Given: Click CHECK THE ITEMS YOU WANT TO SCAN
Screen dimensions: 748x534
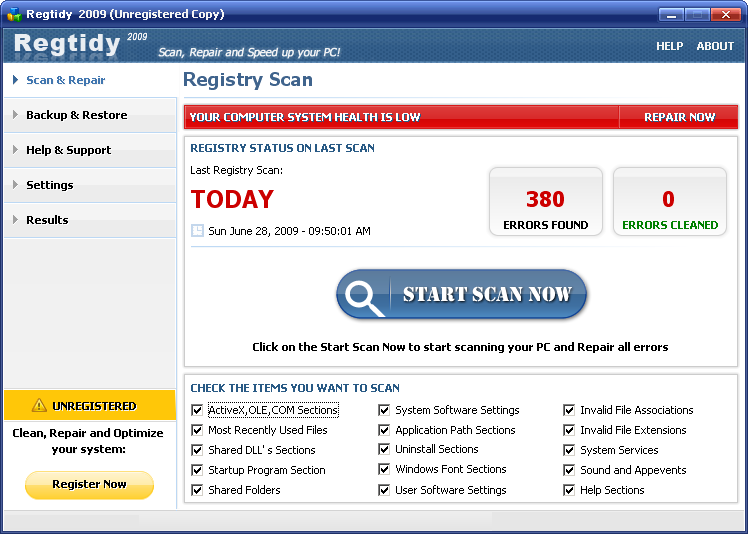Looking at the screenshot, I should pos(295,388).
